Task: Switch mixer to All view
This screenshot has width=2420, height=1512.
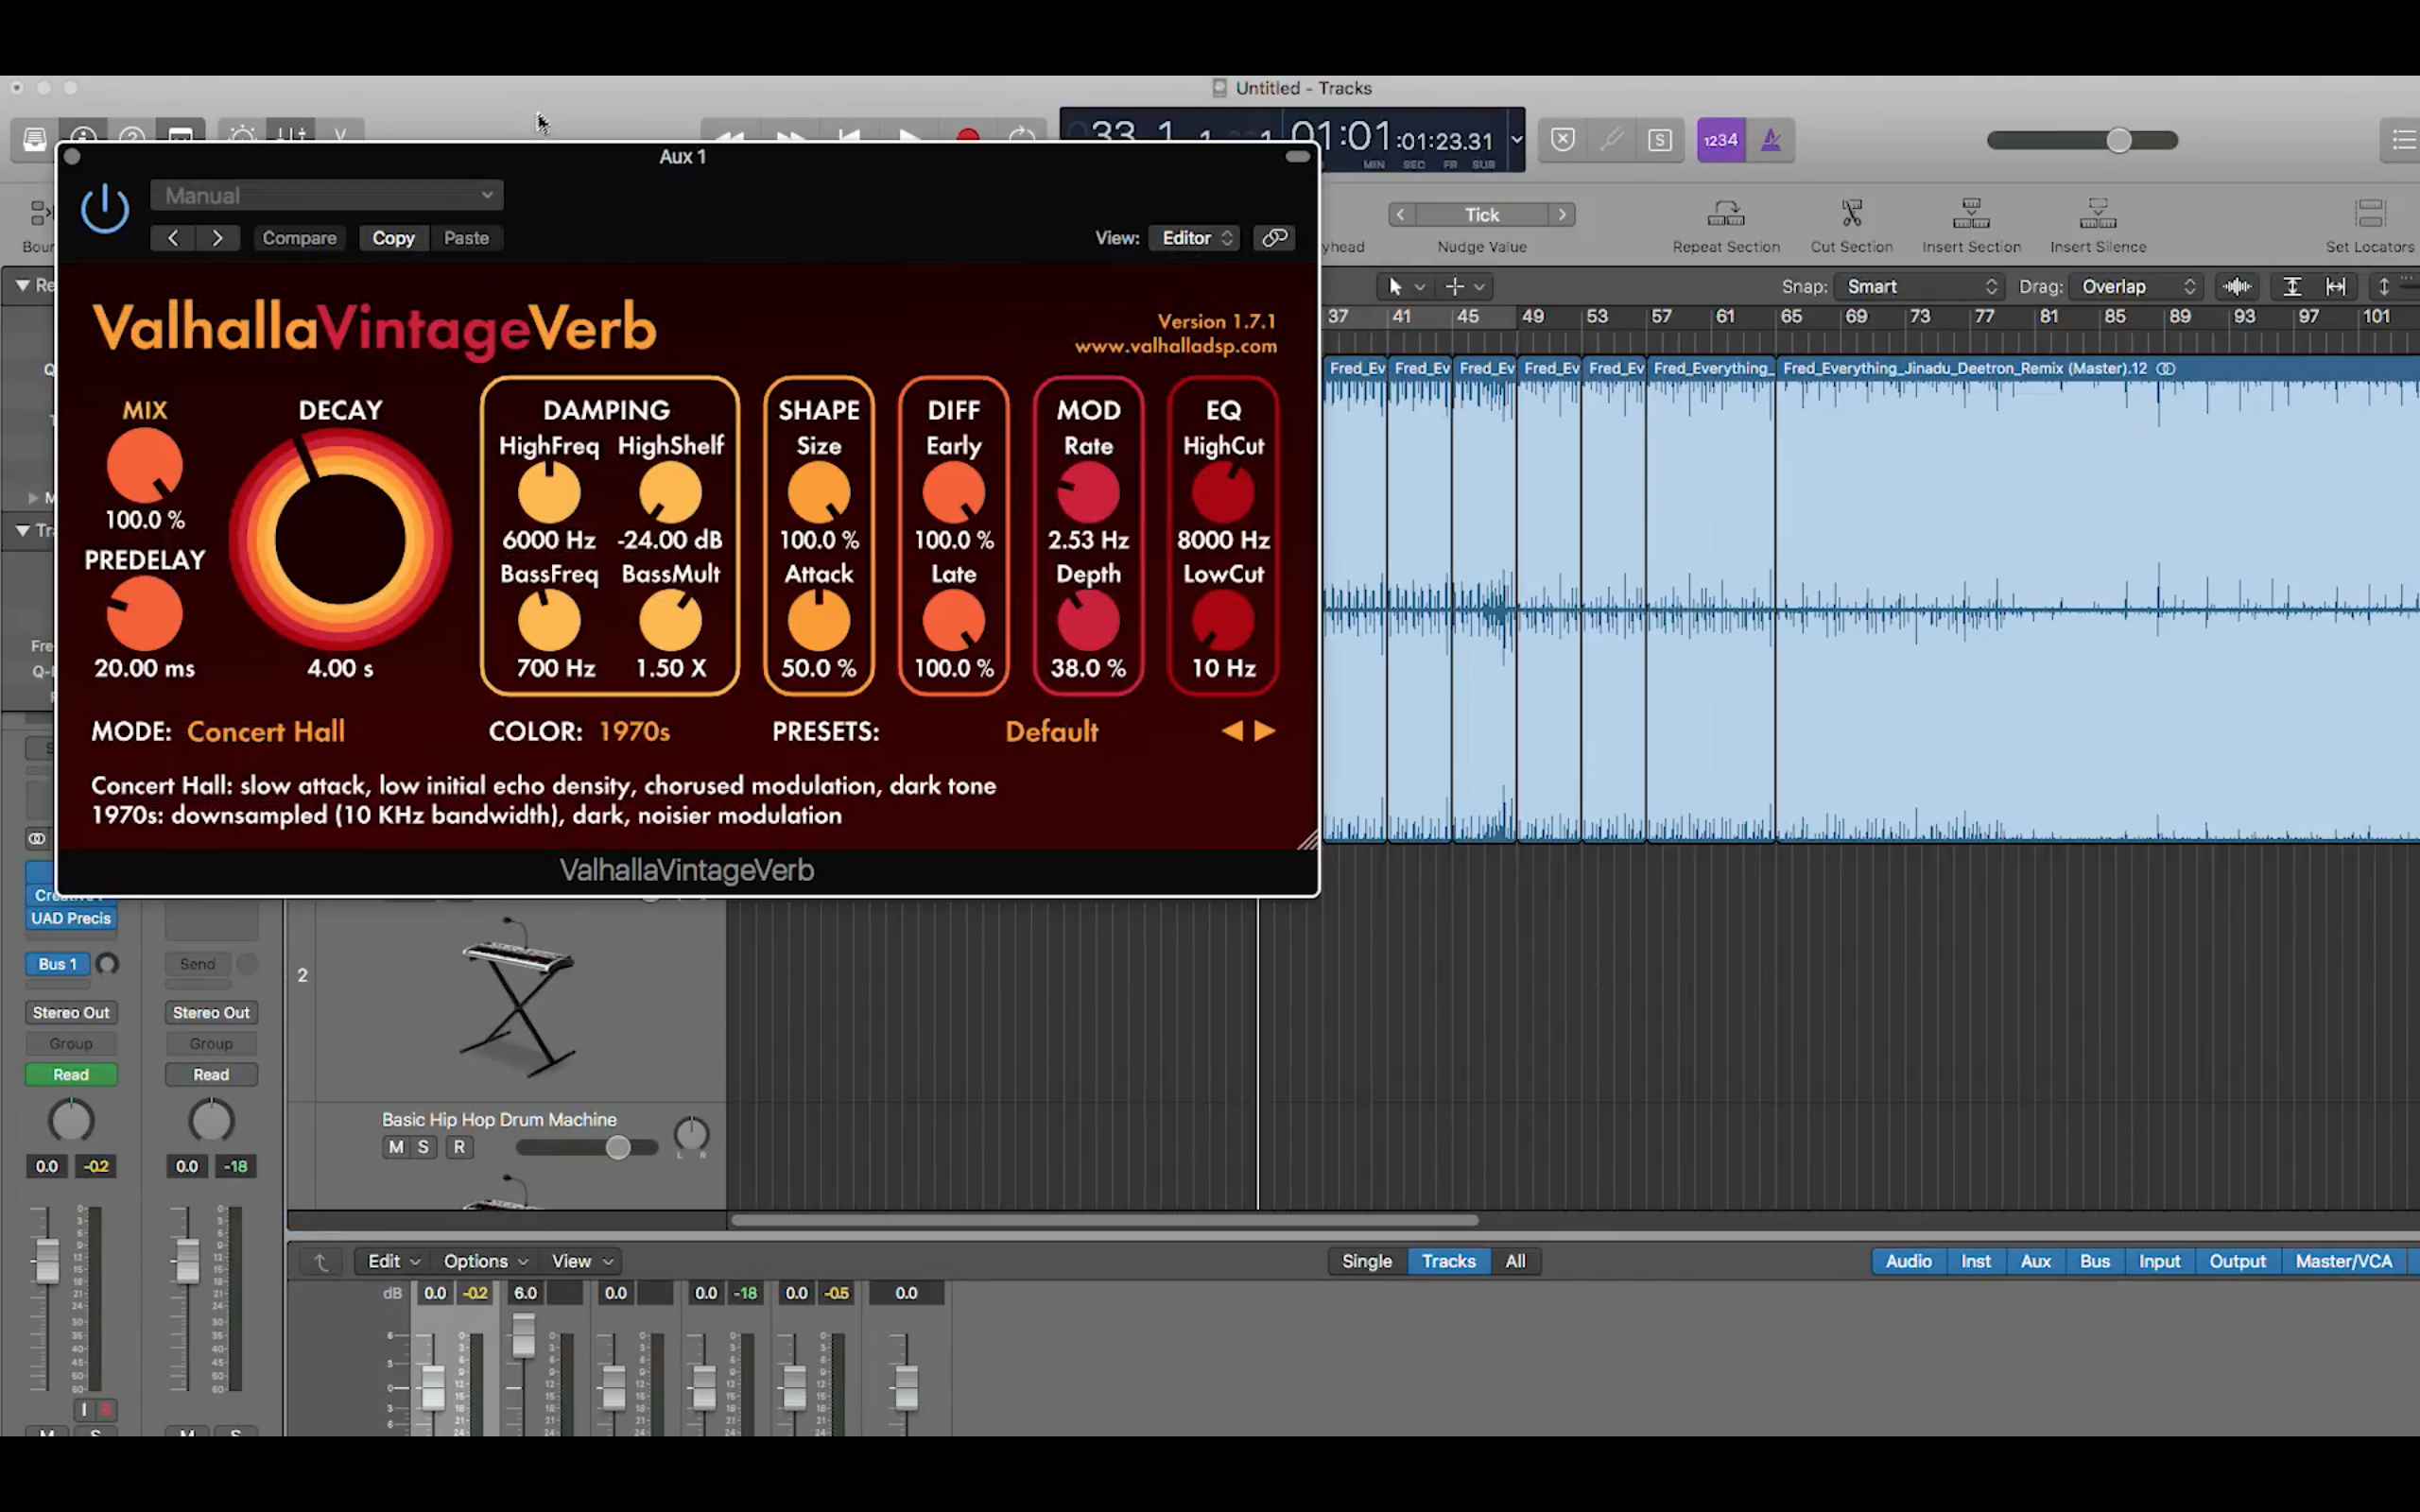Action: click(1515, 1261)
